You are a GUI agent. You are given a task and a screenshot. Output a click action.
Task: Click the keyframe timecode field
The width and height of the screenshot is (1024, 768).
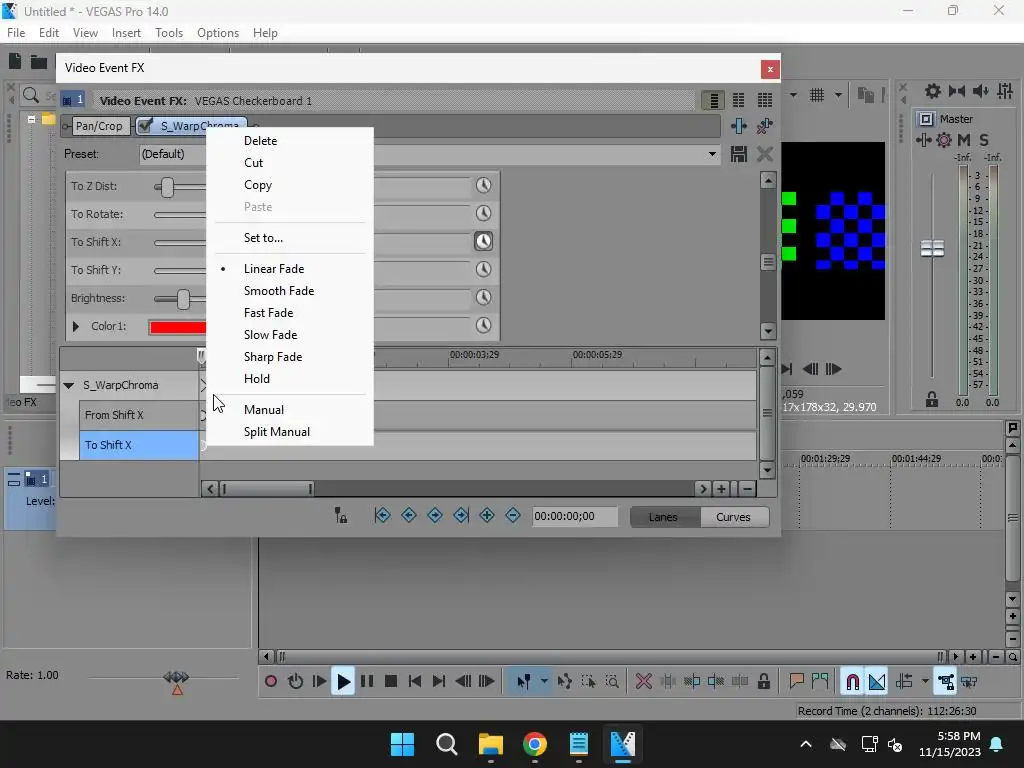575,517
